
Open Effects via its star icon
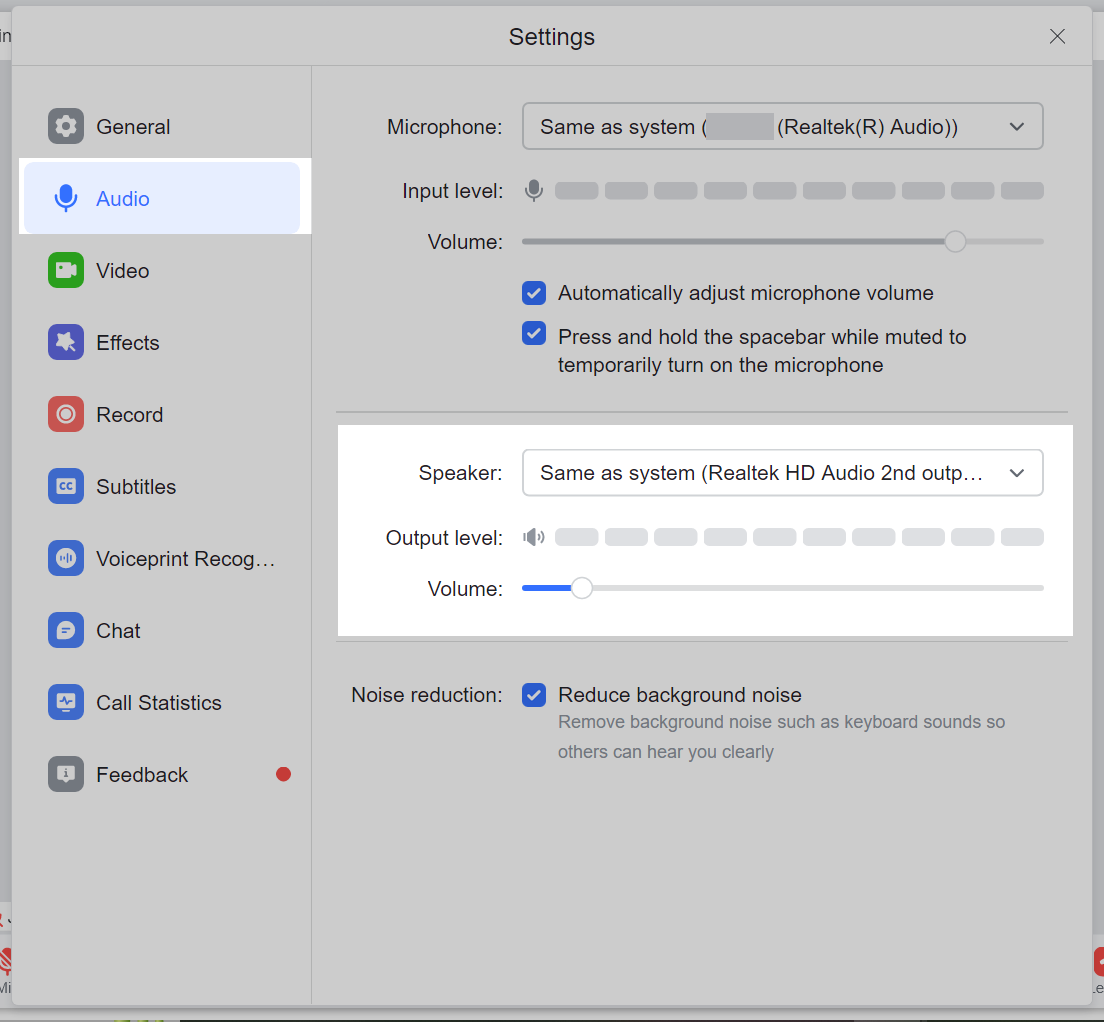point(66,343)
